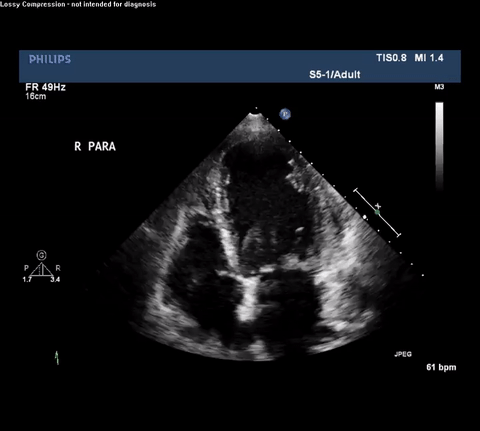Click the TIS0.8 thermal index readout
This screenshot has height=431, width=480.
pos(391,58)
